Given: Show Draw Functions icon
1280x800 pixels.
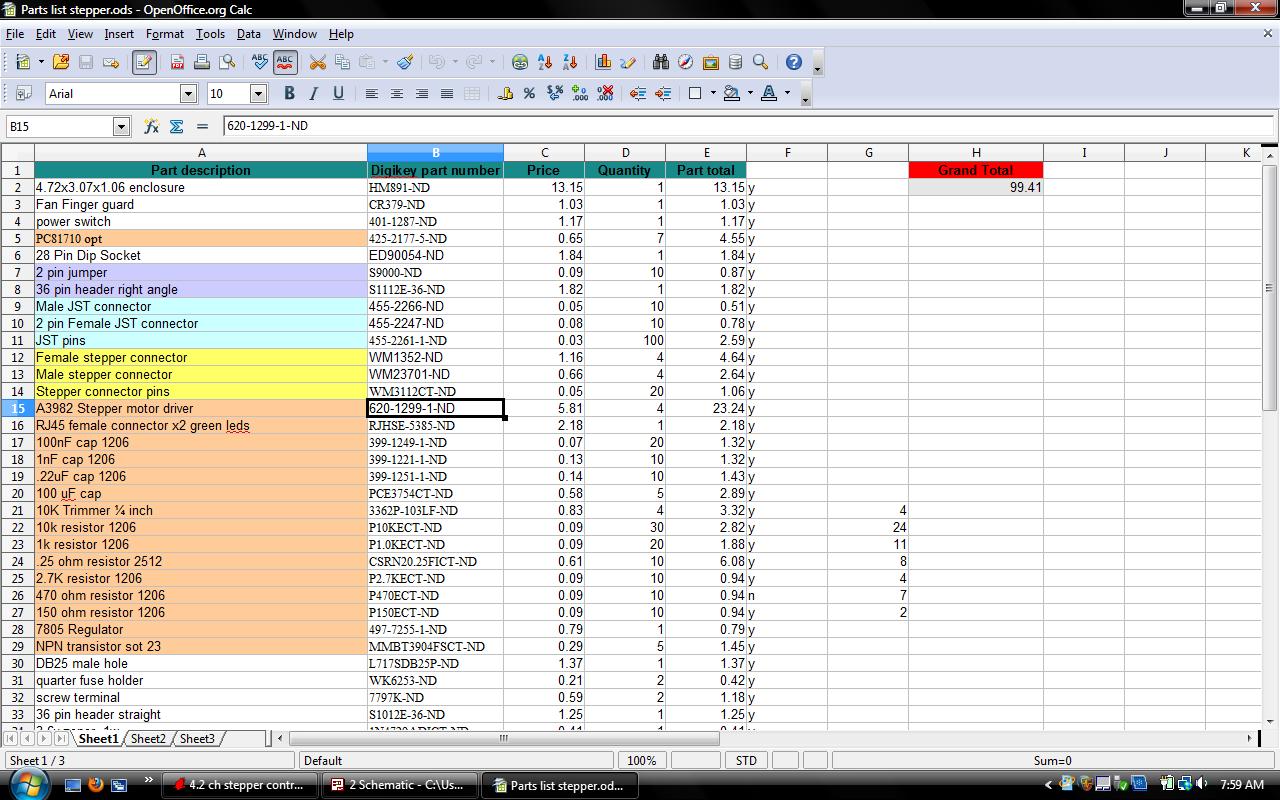Looking at the screenshot, I should (x=628, y=62).
